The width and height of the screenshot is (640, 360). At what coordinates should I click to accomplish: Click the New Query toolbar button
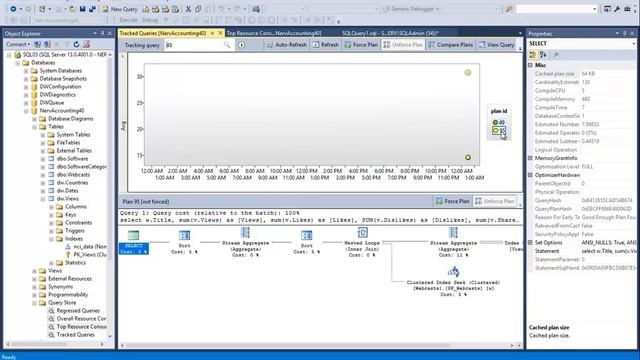(x=120, y=9)
